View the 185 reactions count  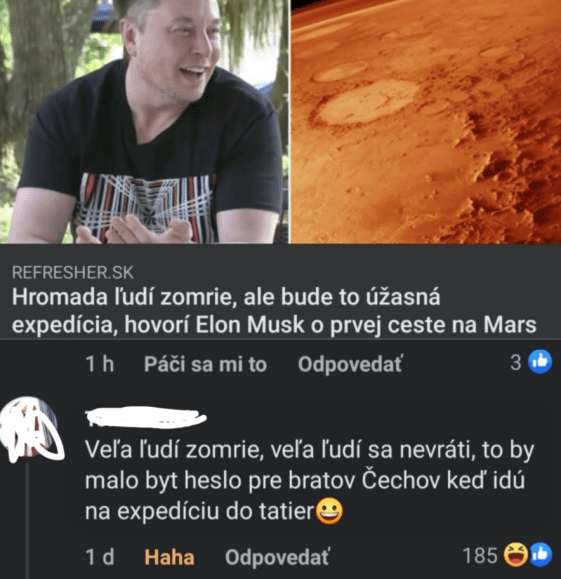[480, 555]
